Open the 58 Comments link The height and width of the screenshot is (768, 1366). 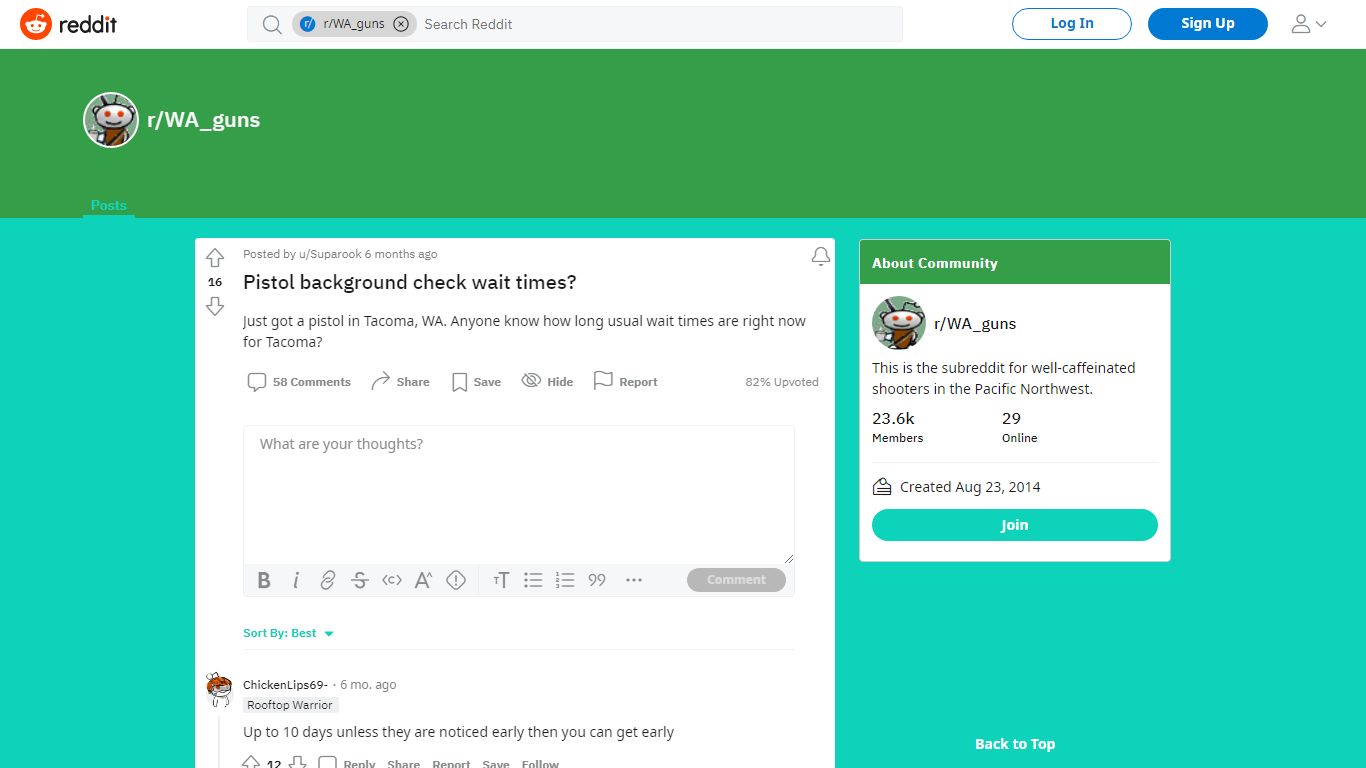coord(299,382)
